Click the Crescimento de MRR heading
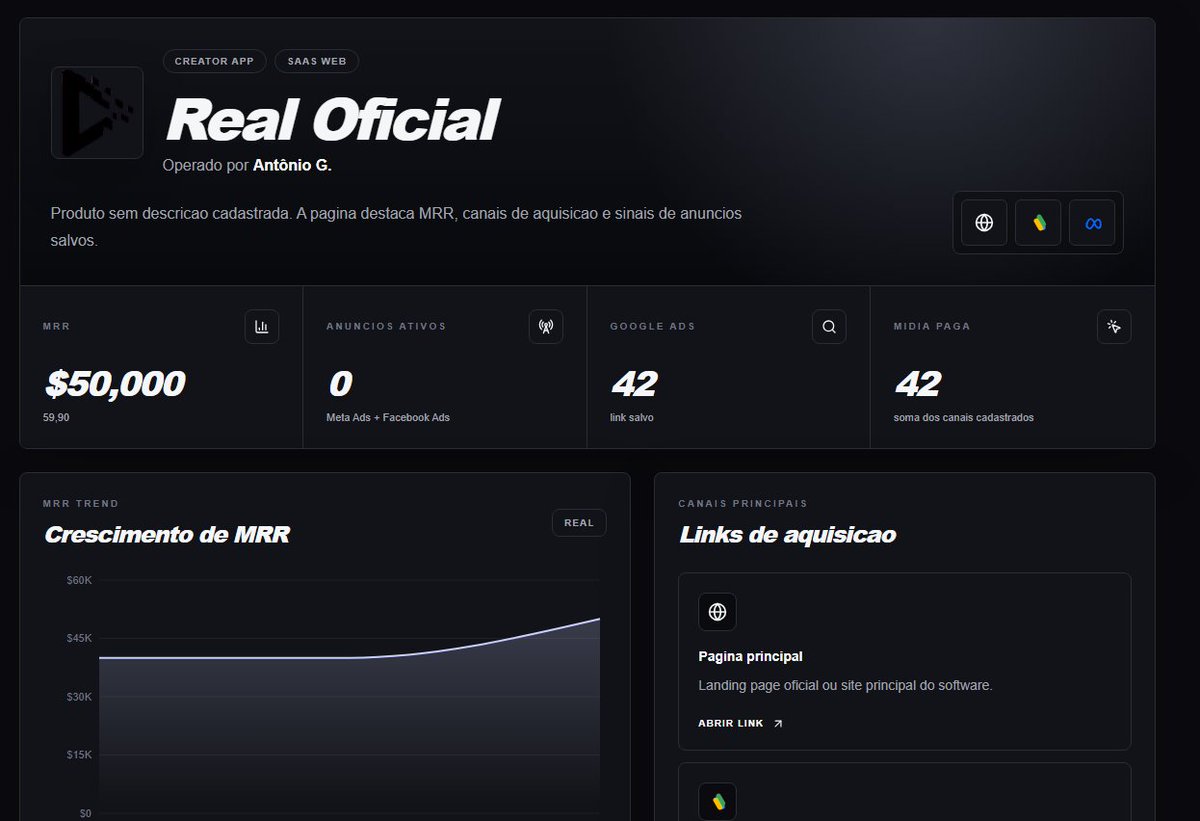Image resolution: width=1200 pixels, height=821 pixels. 167,535
